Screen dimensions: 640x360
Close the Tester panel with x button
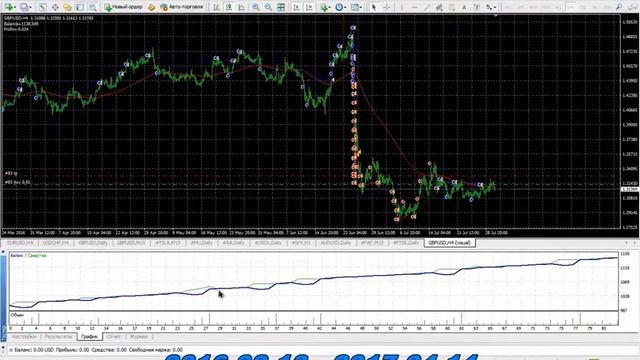click(3, 253)
